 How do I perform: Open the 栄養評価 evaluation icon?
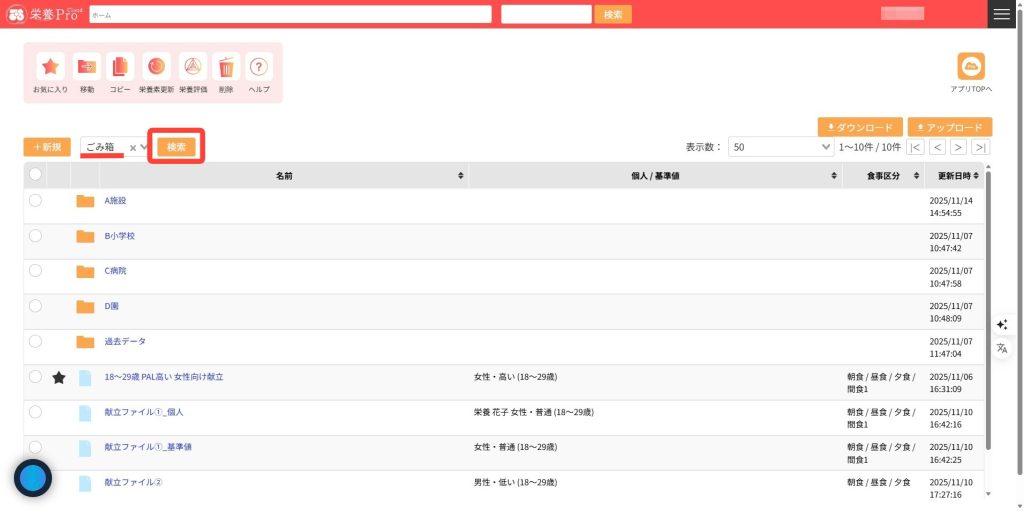click(x=193, y=67)
